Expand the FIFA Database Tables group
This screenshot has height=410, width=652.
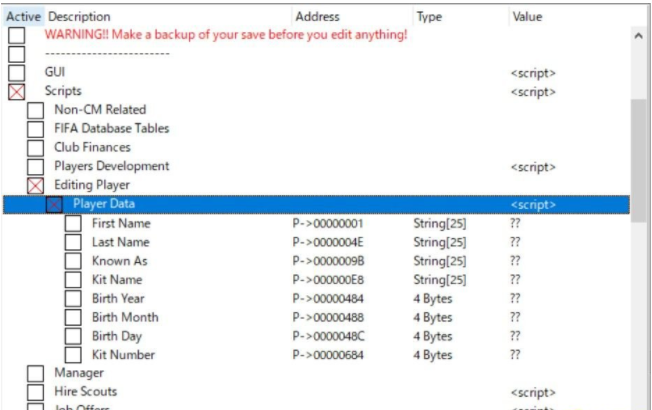point(35,129)
